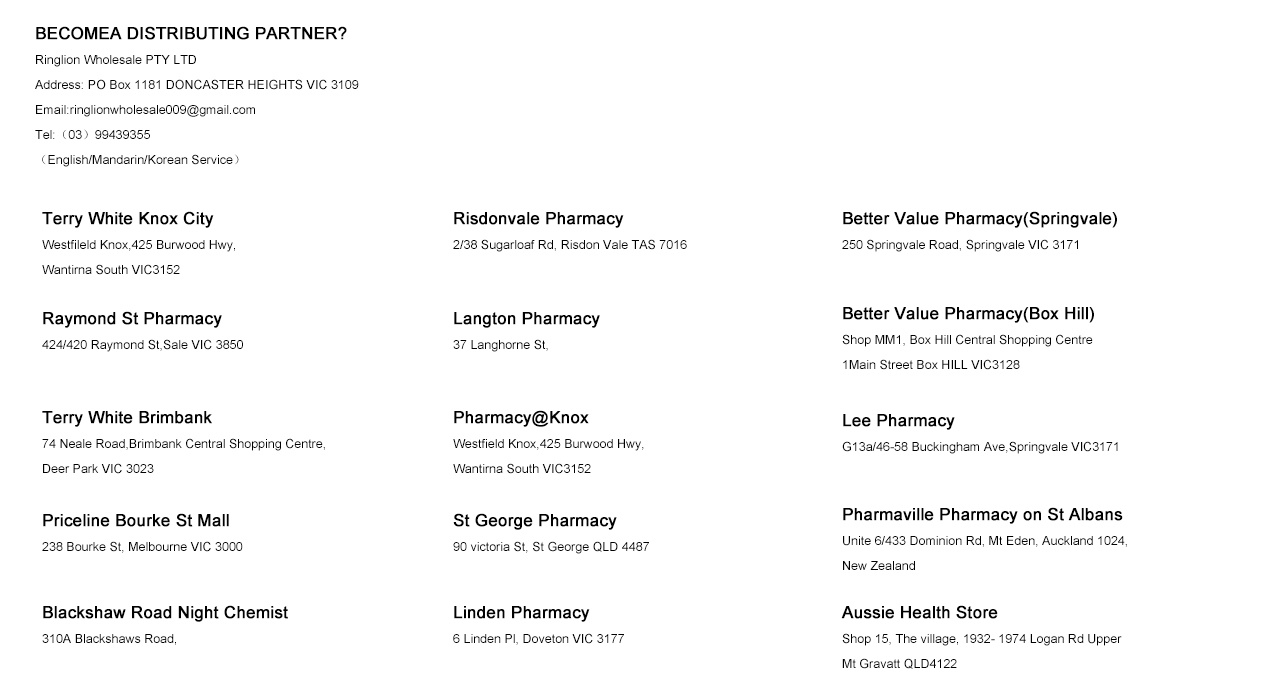Click the 238 Bourke St Melbourne address

[x=142, y=547]
